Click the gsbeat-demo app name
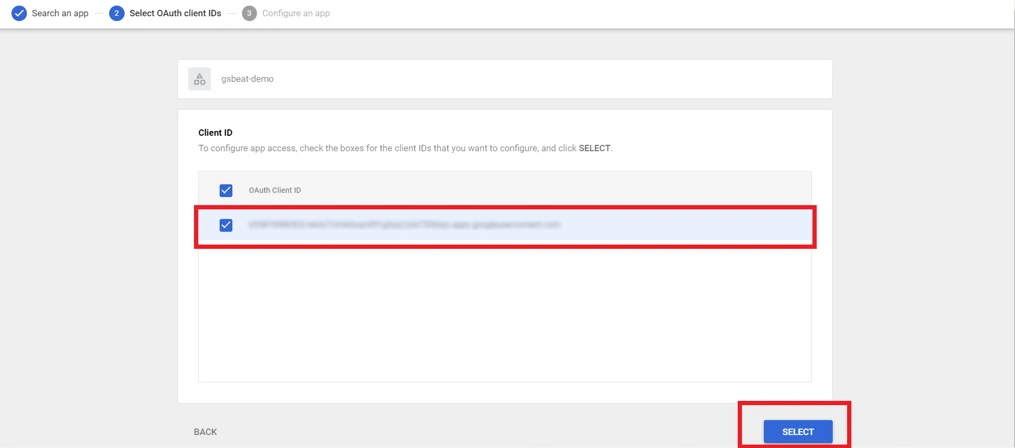1015x448 pixels. (247, 79)
